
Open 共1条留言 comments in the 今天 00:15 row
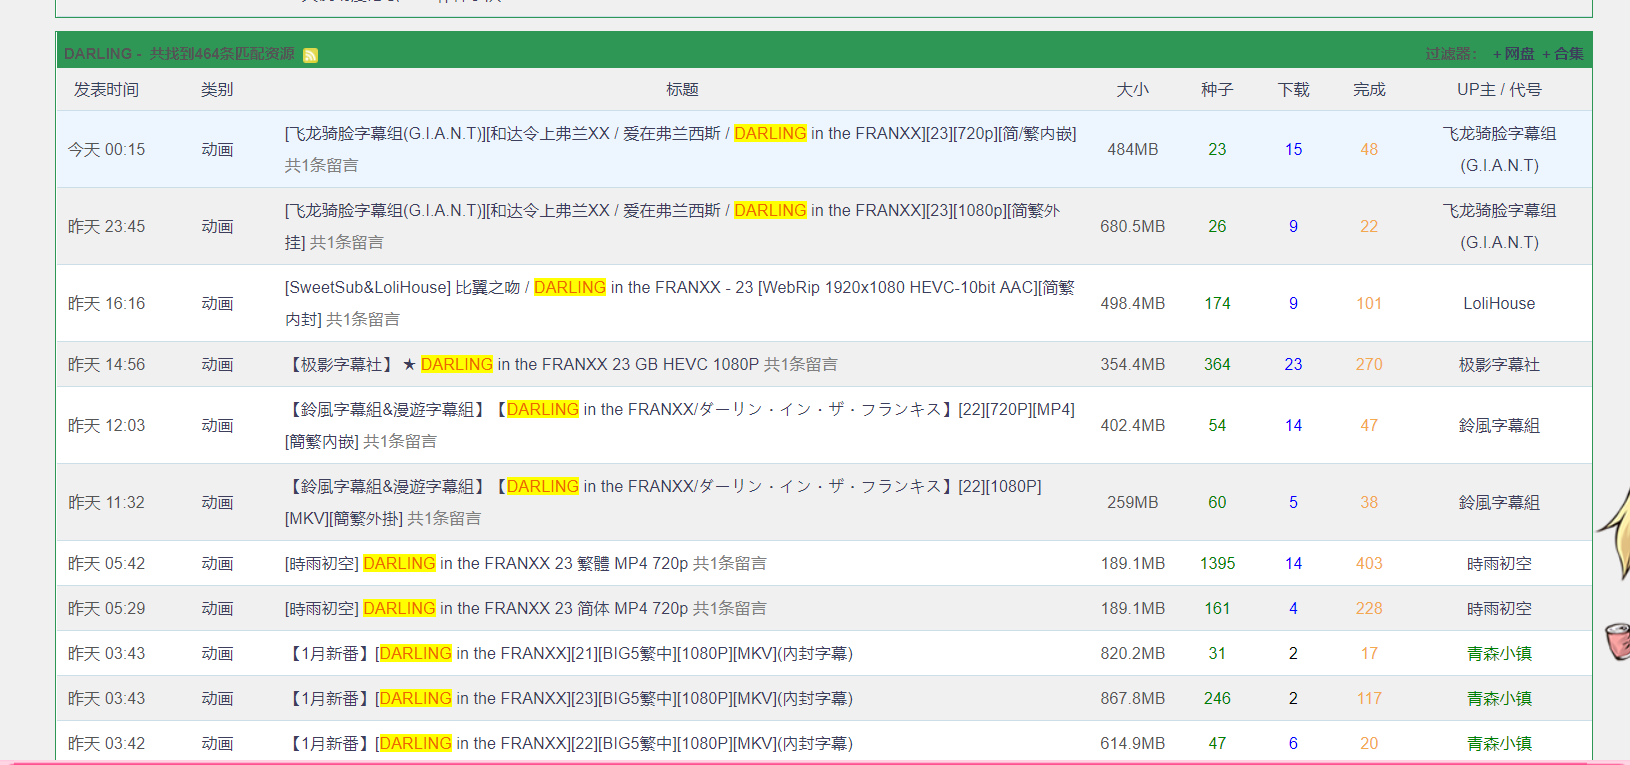tap(321, 166)
